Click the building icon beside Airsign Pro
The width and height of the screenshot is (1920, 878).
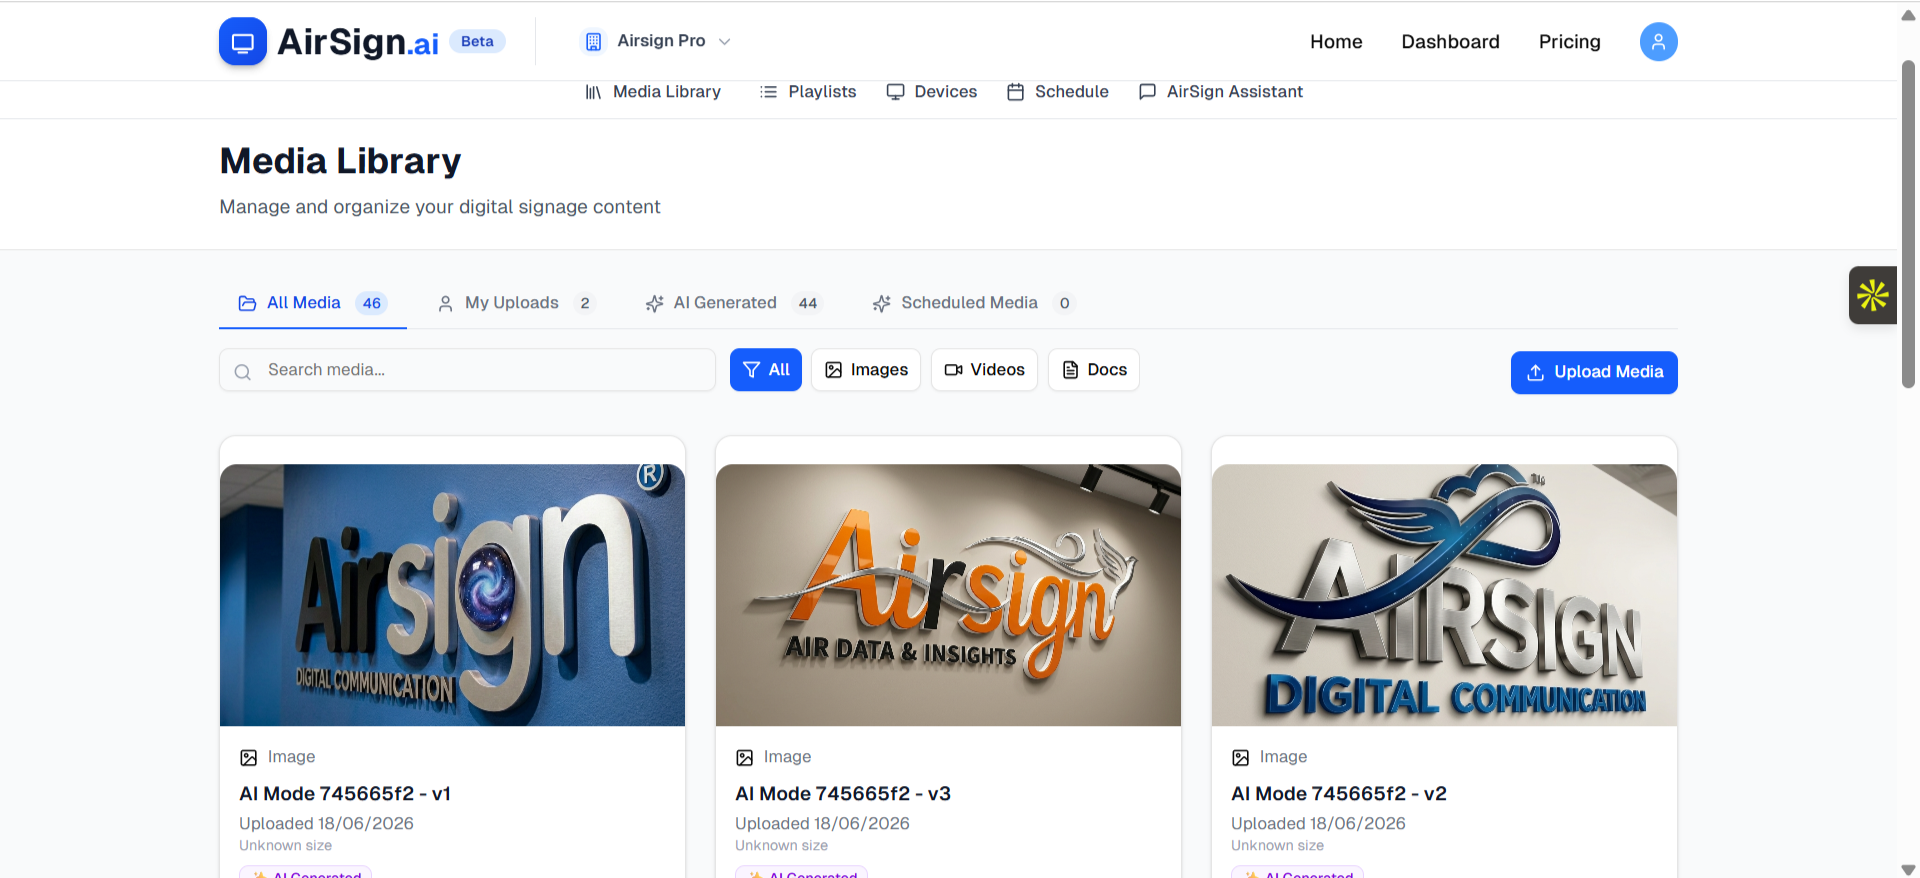click(593, 41)
